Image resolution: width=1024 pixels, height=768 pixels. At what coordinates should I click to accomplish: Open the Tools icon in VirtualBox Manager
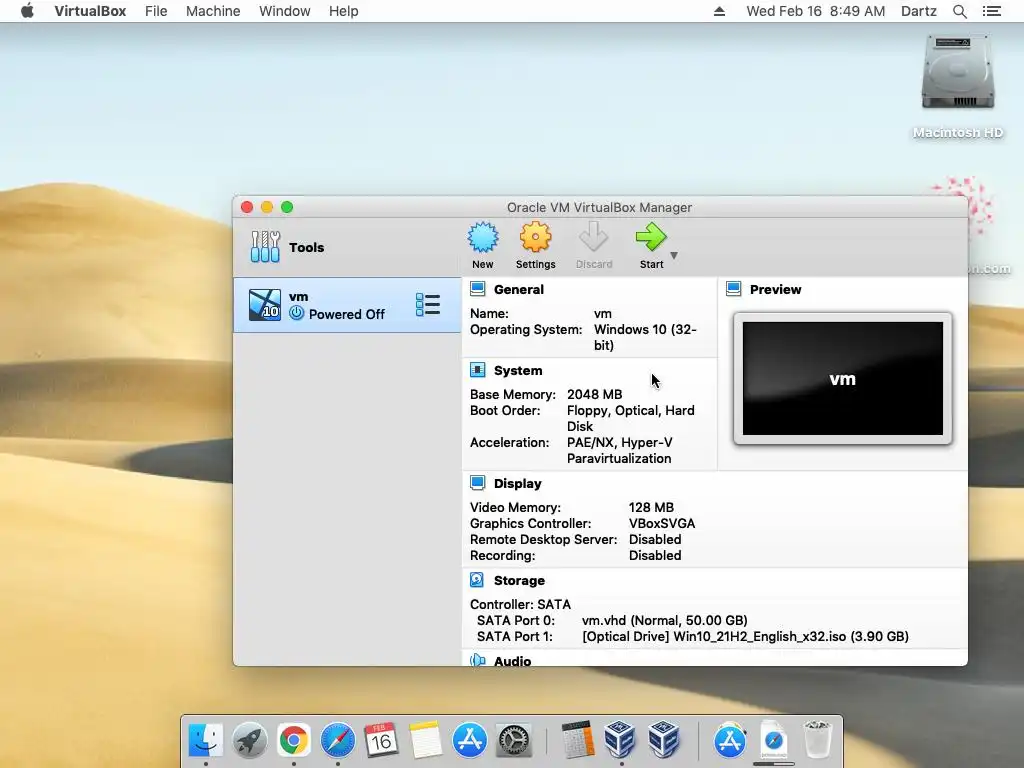pyautogui.click(x=265, y=246)
